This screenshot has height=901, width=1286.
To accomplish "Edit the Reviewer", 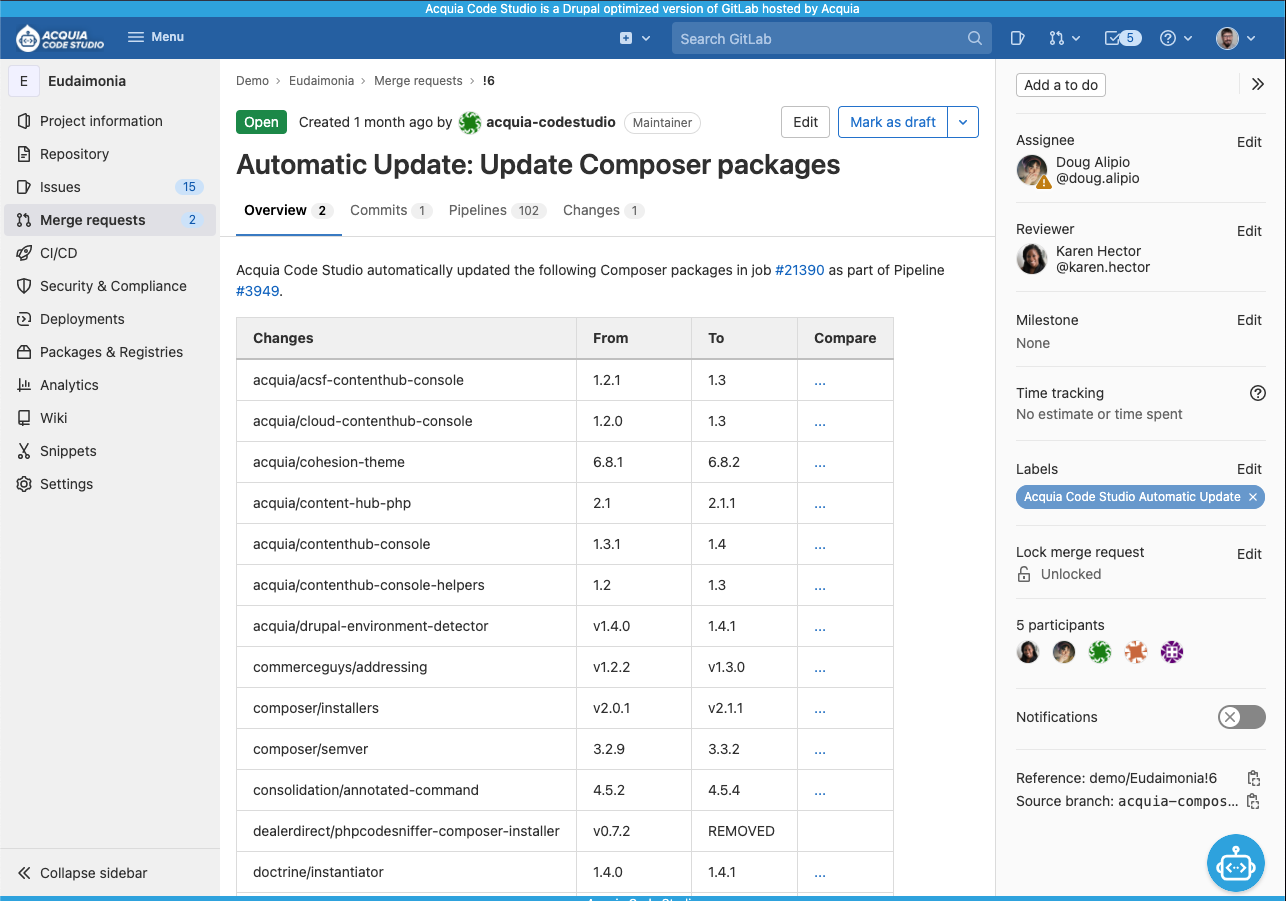I will click(x=1249, y=231).
